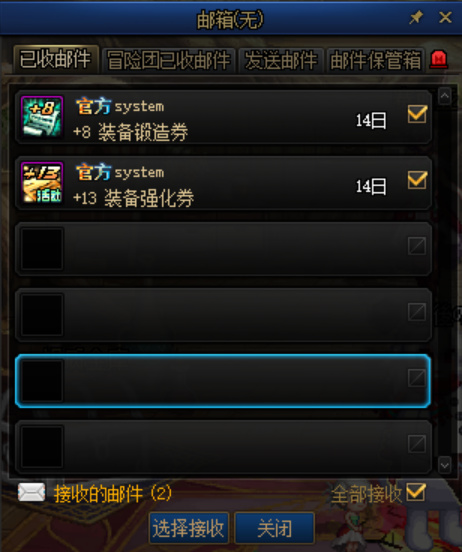Click the scroll down arrow of mail list
462x552 pixels.
(445, 465)
